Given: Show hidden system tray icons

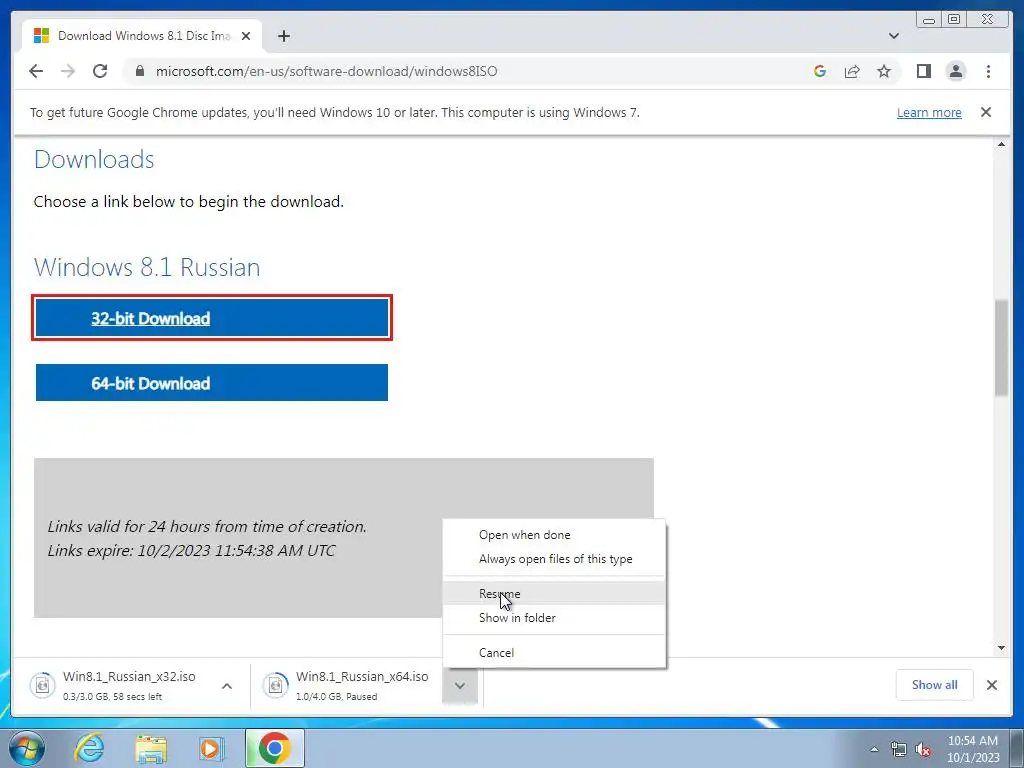Looking at the screenshot, I should [874, 749].
